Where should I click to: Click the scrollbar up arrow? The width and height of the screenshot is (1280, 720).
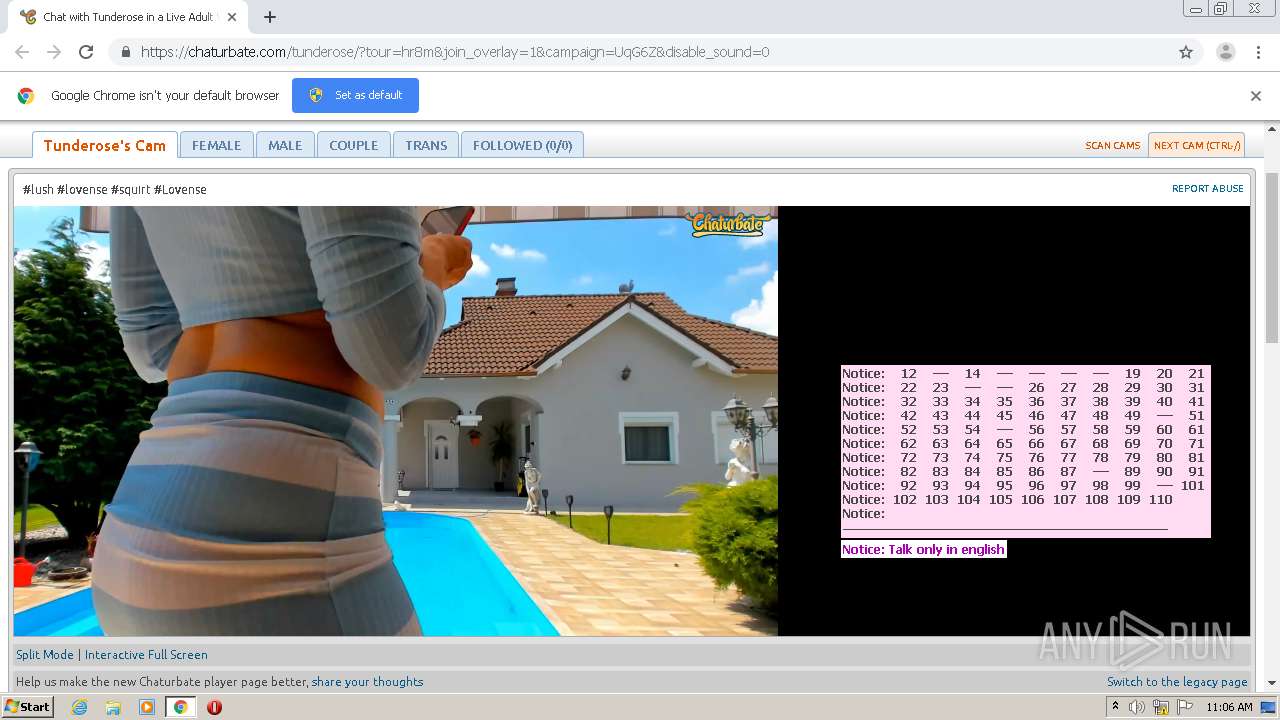point(1272,129)
